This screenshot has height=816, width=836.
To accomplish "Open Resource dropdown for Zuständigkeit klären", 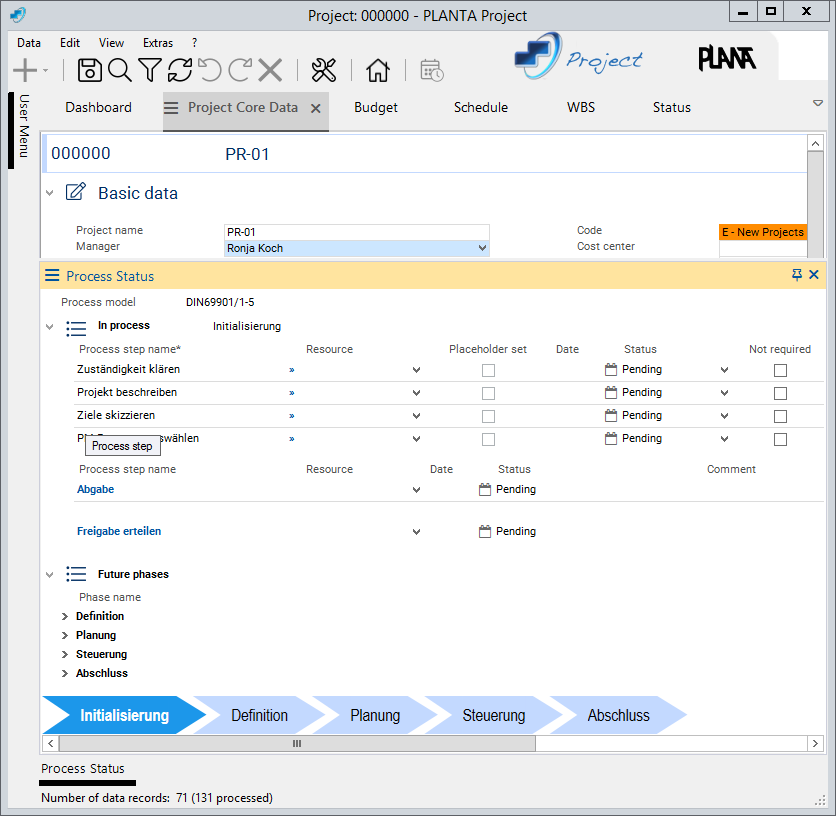I will 416,370.
